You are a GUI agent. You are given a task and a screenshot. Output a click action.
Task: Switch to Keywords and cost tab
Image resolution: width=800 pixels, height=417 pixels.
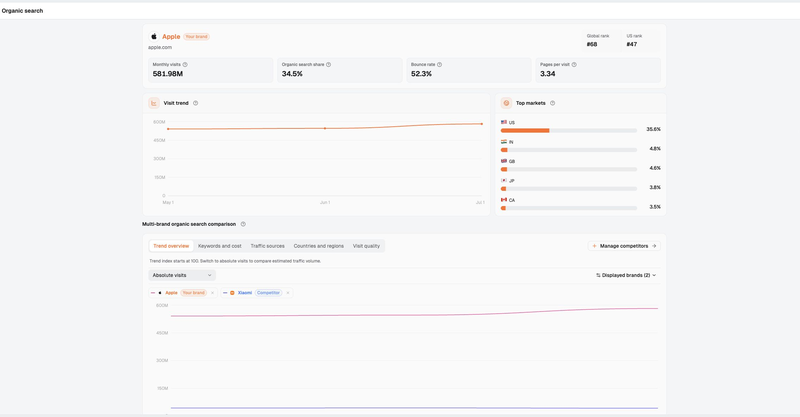tap(219, 246)
